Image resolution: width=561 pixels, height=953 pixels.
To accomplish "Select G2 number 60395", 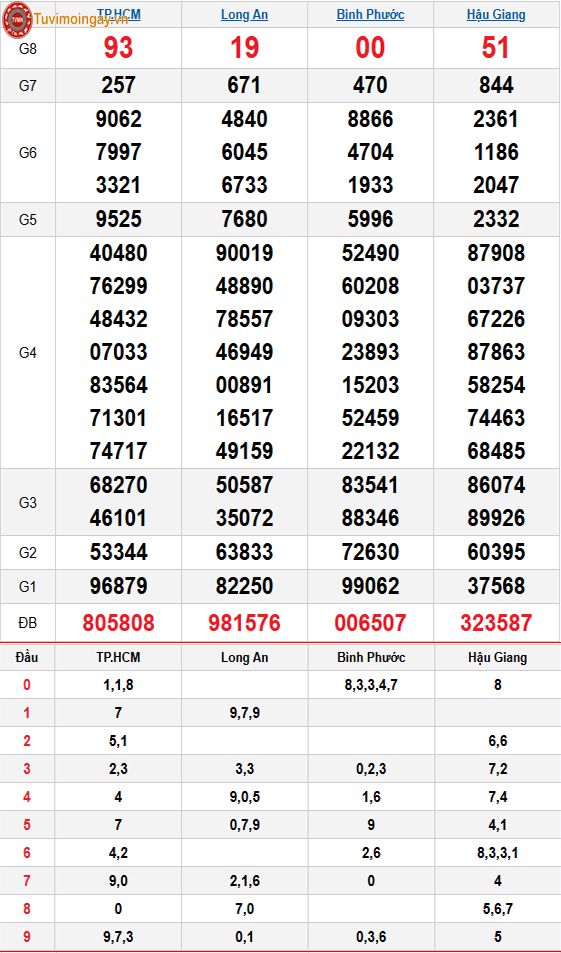I will coord(496,552).
